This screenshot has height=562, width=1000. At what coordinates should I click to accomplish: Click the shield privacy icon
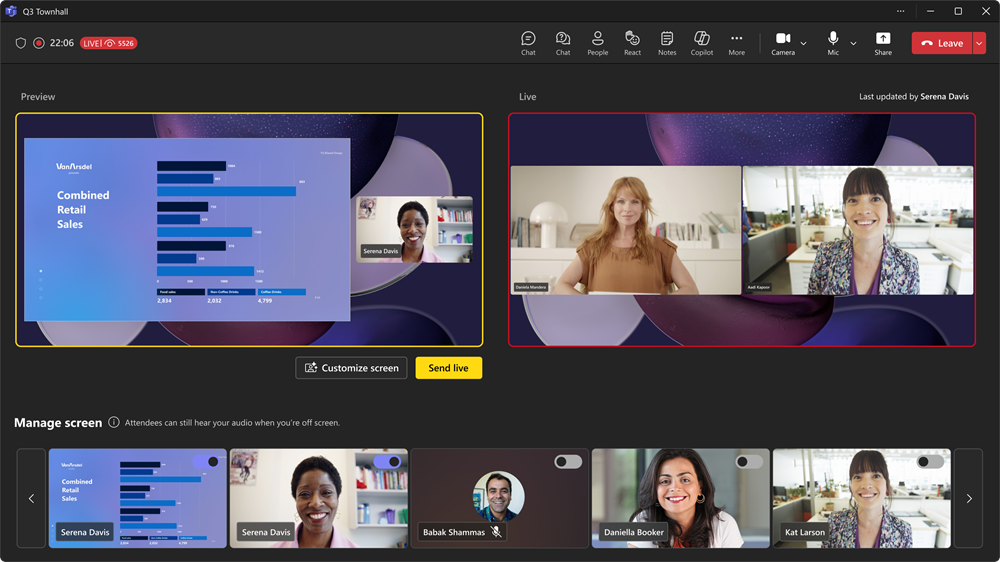(20, 43)
